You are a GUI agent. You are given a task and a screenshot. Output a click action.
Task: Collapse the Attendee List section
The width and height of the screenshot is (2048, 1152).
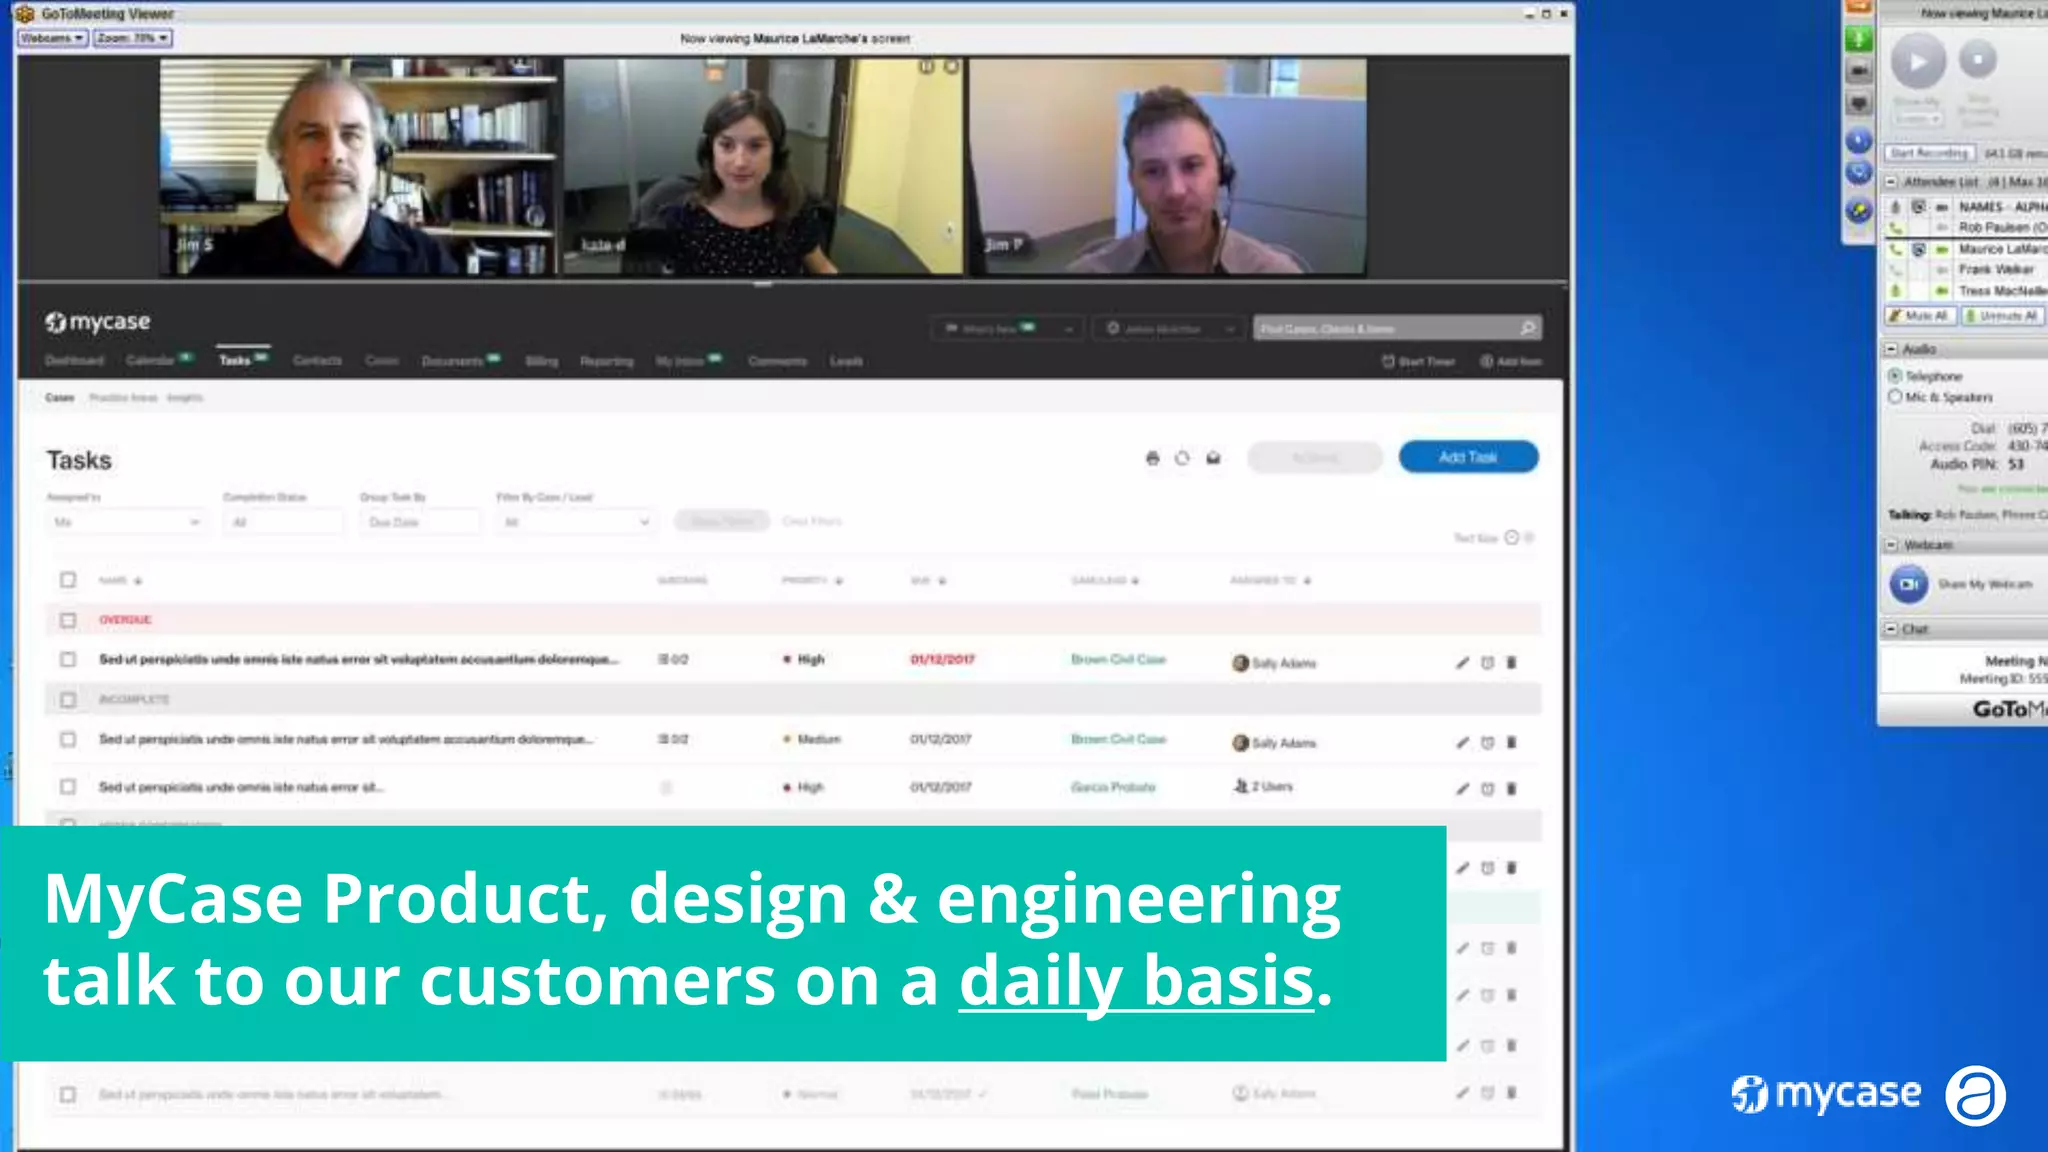(1891, 182)
